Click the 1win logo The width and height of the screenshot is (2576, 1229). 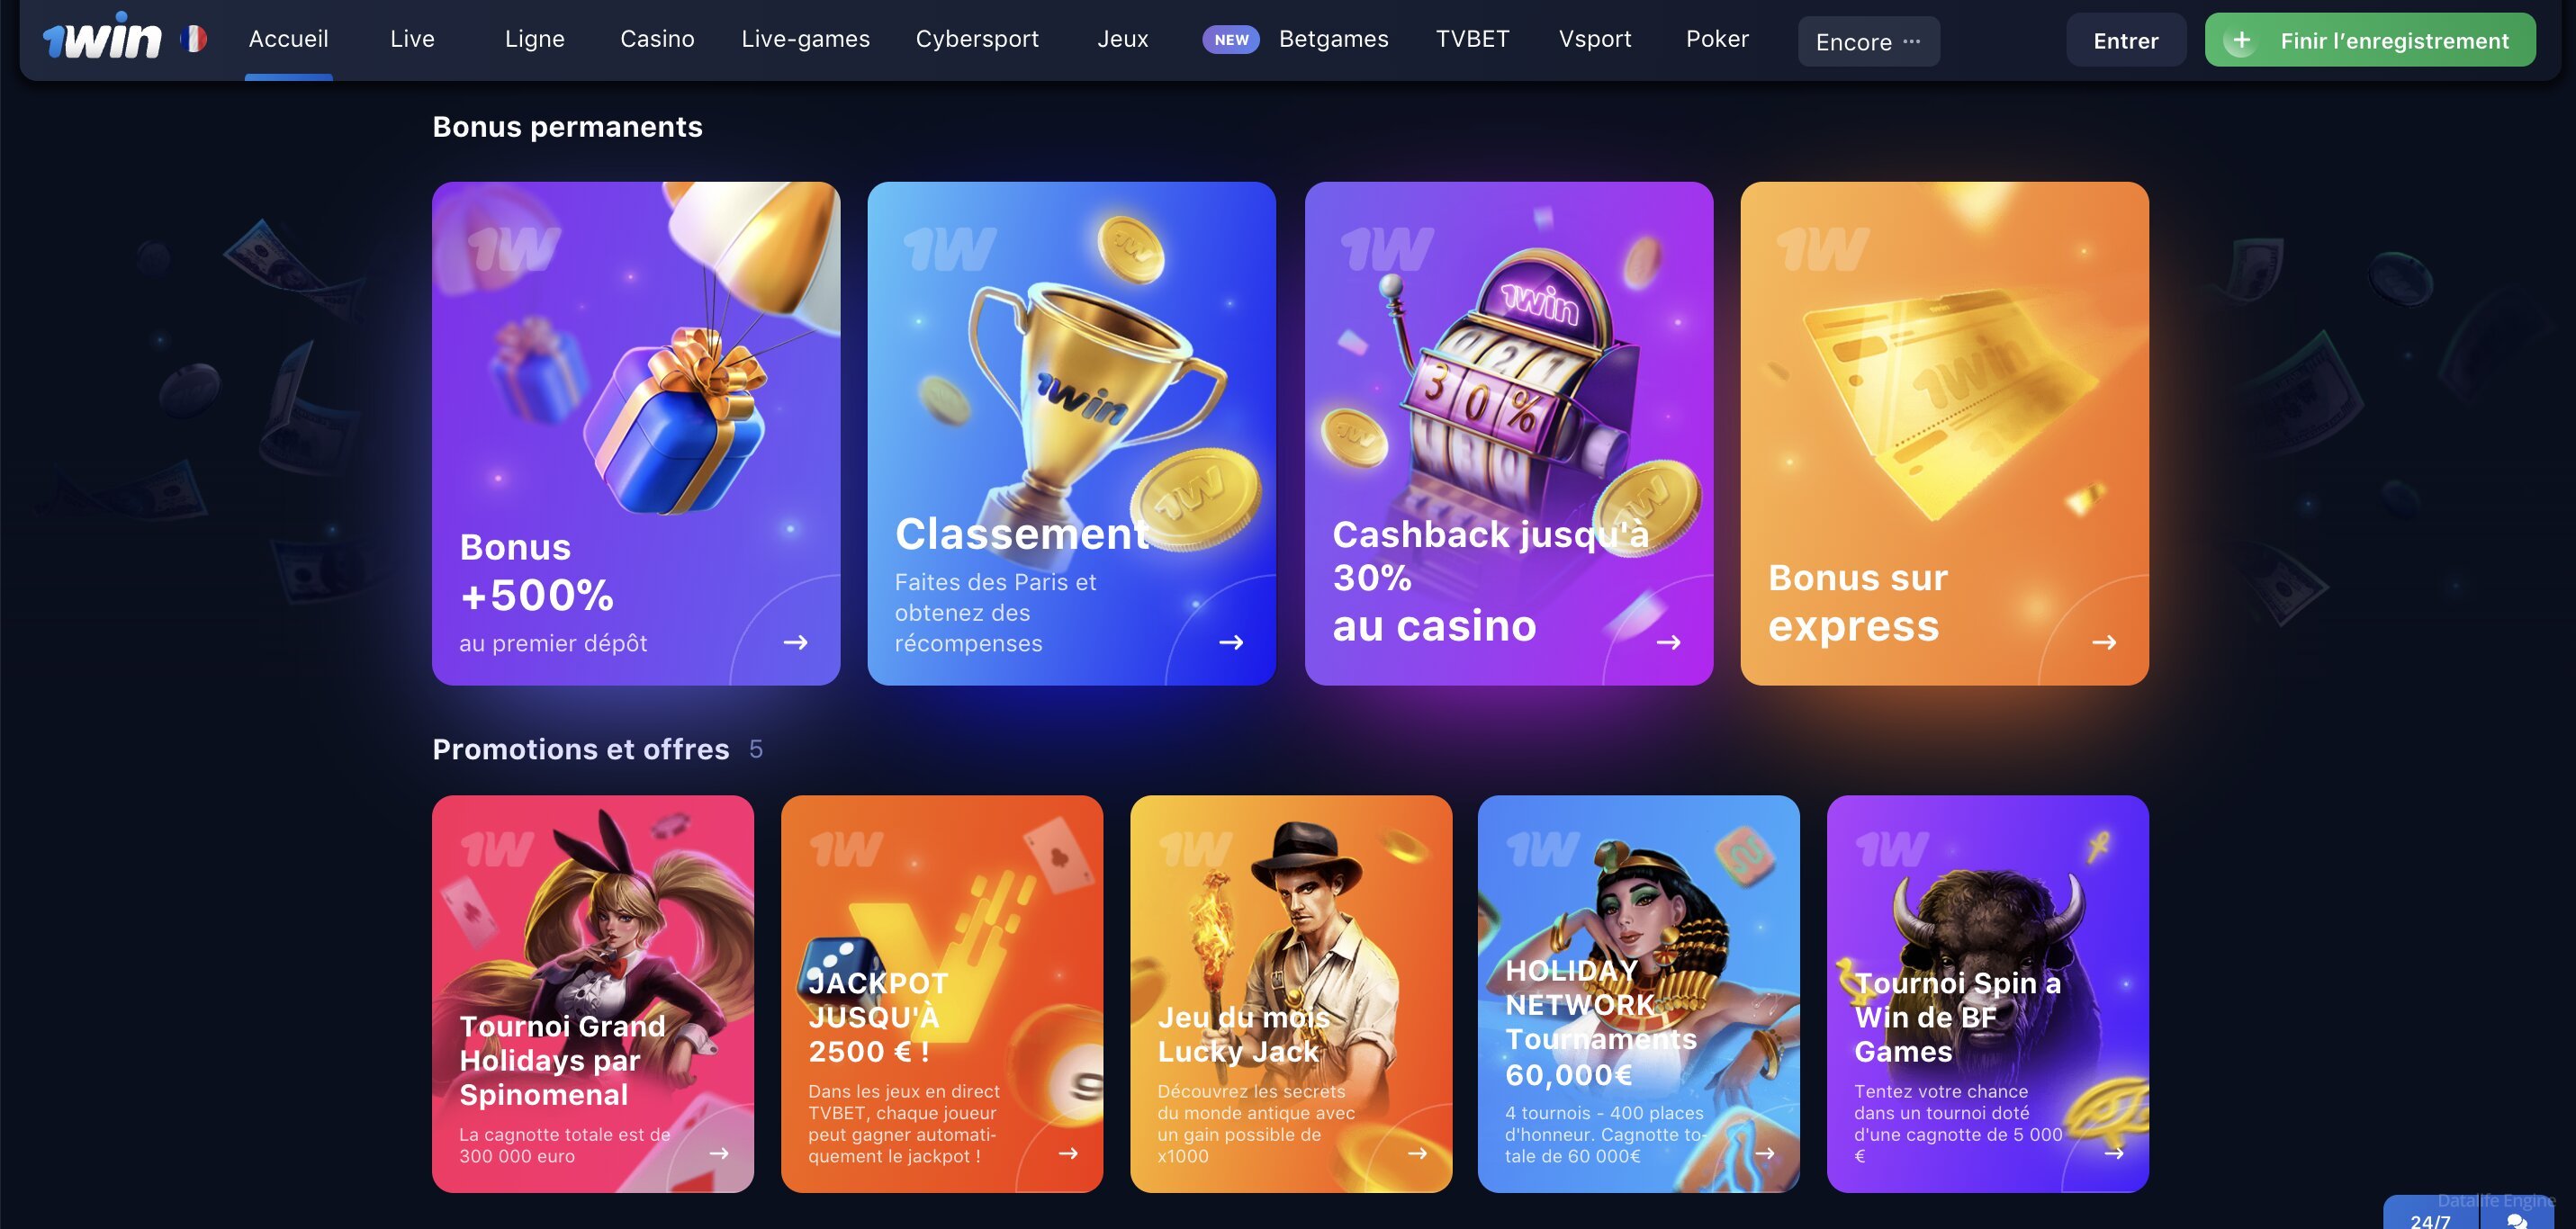click(101, 38)
